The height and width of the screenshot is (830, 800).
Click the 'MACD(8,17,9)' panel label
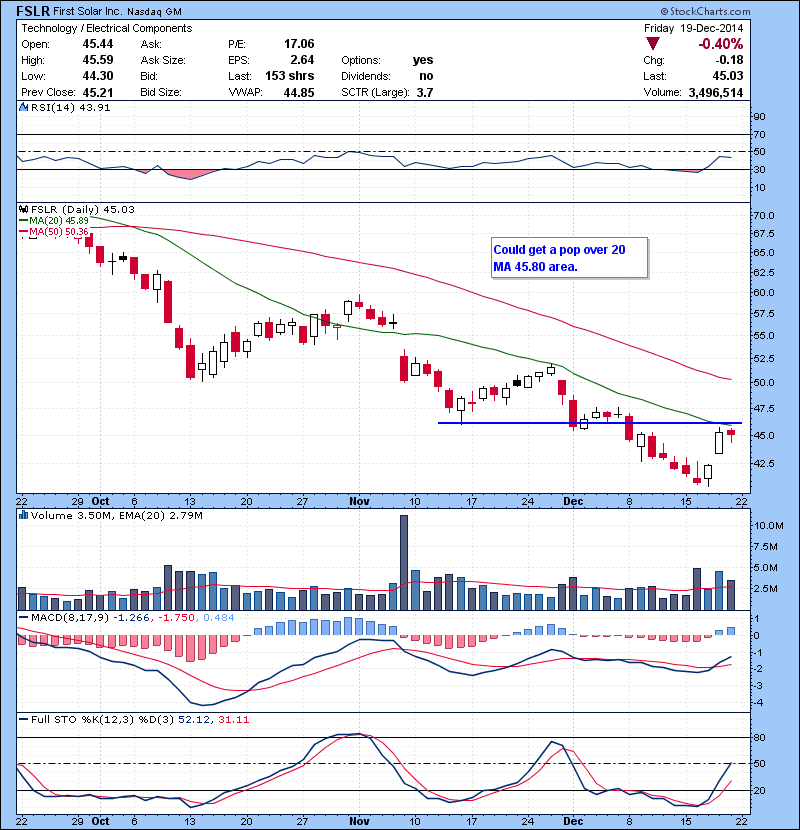[x=71, y=617]
